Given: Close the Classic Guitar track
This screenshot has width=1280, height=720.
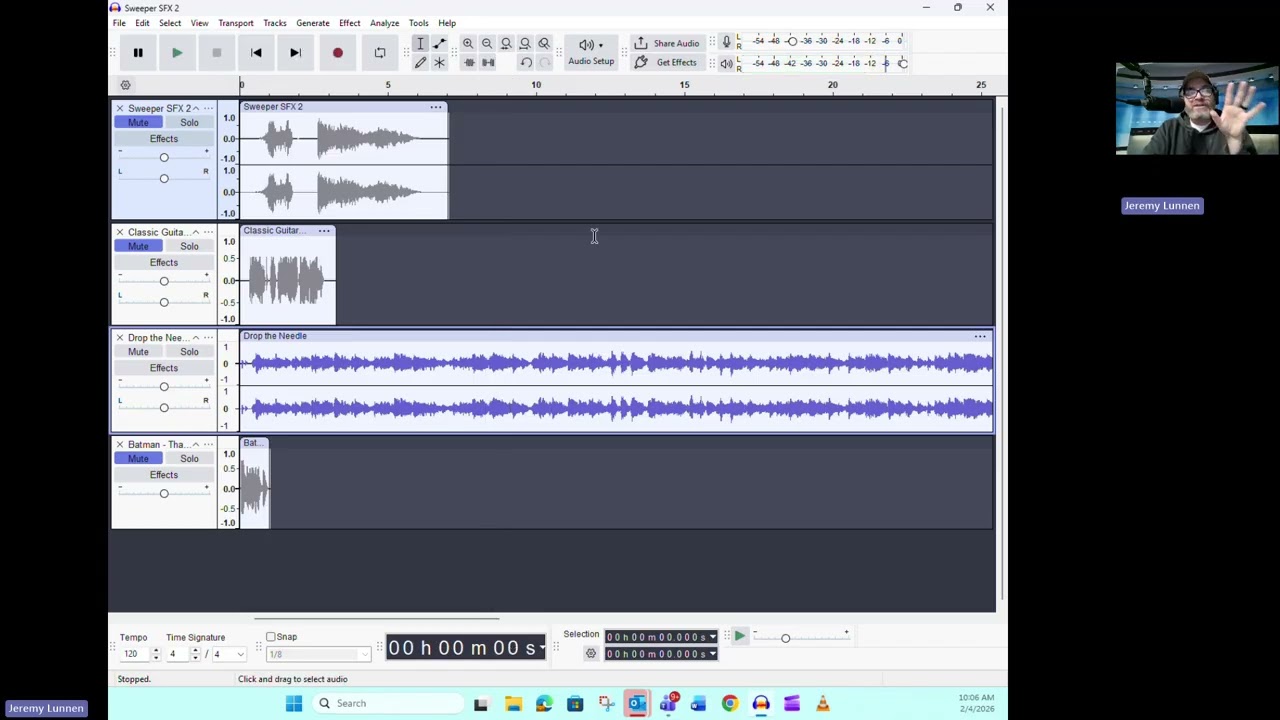Looking at the screenshot, I should coord(120,232).
